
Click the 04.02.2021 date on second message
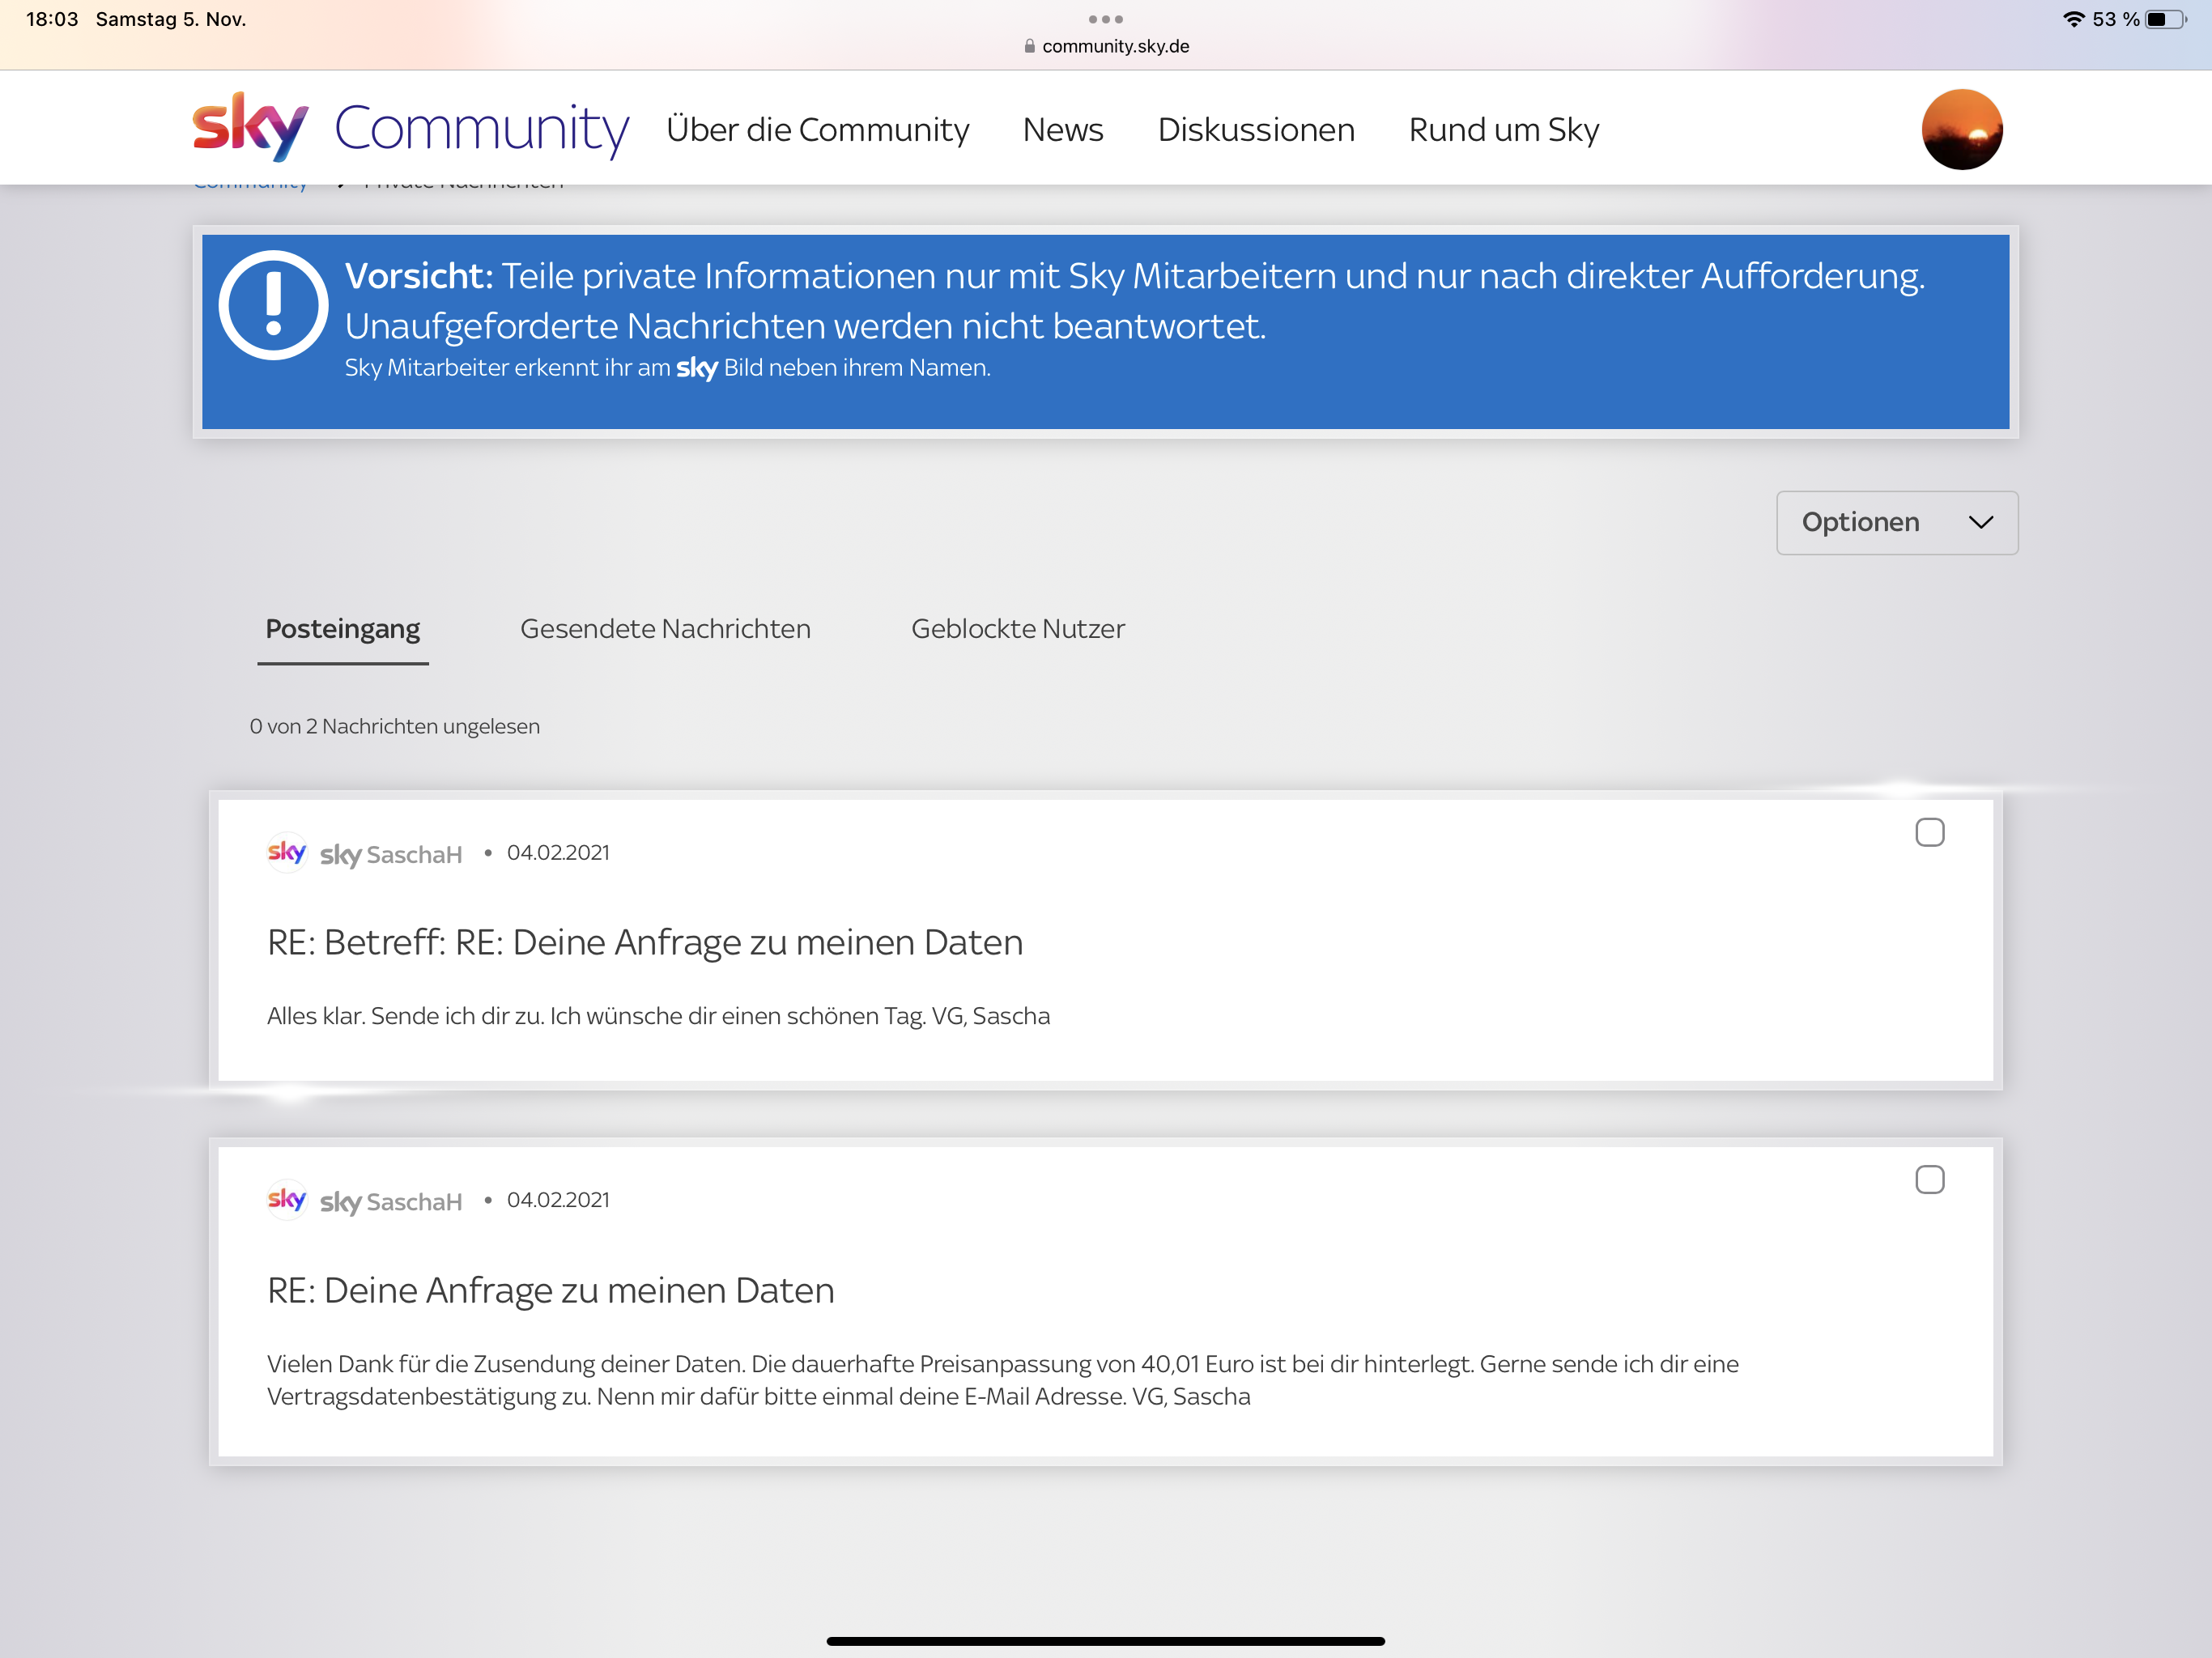[557, 1199]
